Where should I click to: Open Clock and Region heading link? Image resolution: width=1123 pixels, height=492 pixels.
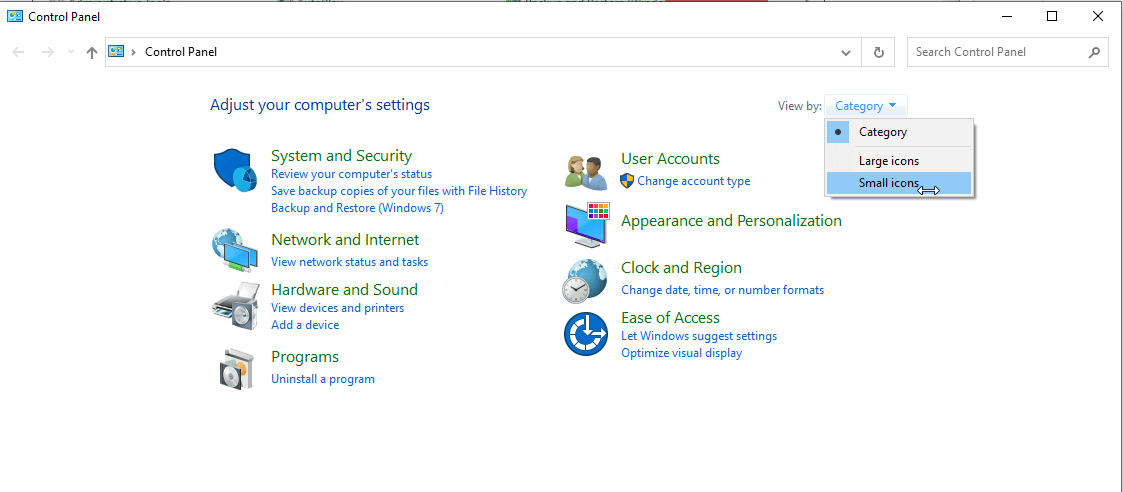(681, 267)
